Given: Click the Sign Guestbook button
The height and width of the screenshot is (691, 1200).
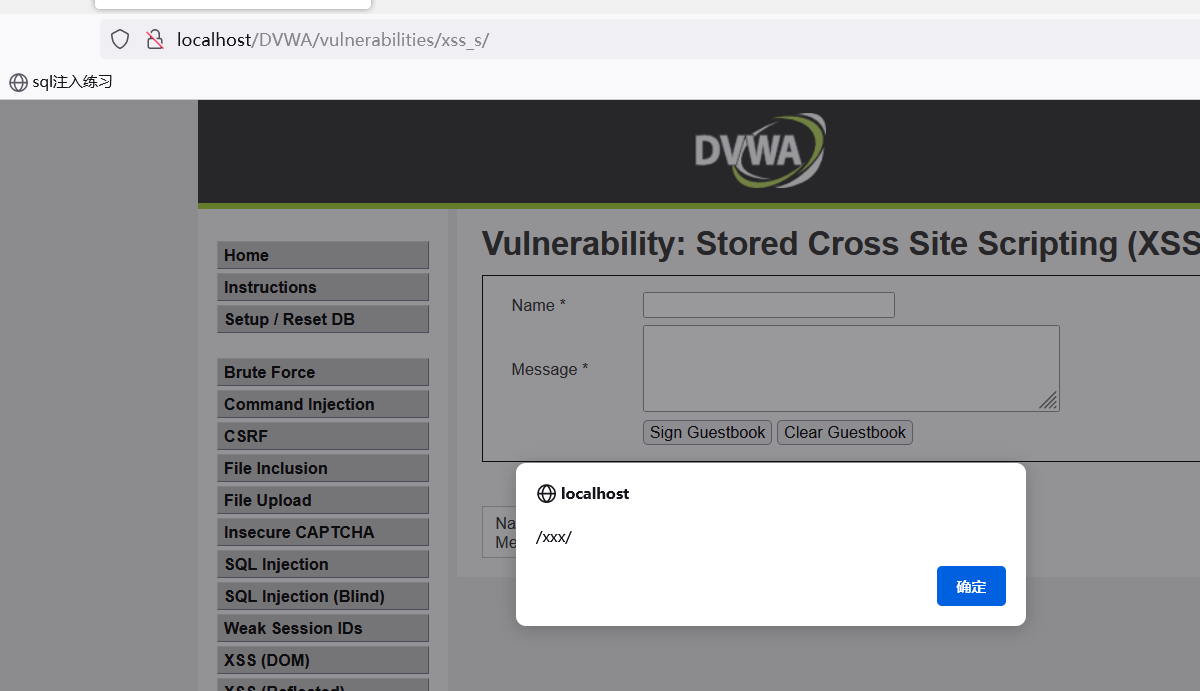Looking at the screenshot, I should pos(707,432).
